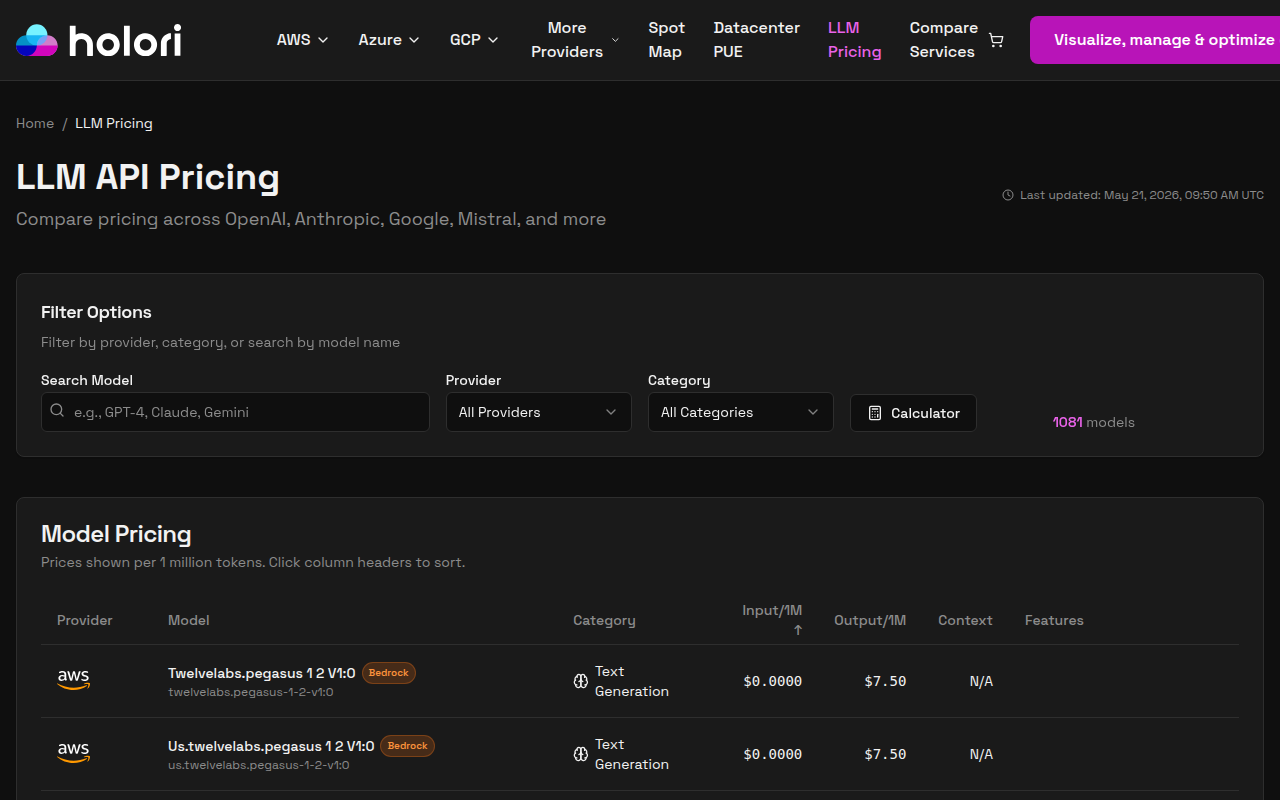This screenshot has width=1280, height=800.
Task: Click $7.50 output price in Twelvelabs.pegasus row
Action: pyautogui.click(x=885, y=681)
